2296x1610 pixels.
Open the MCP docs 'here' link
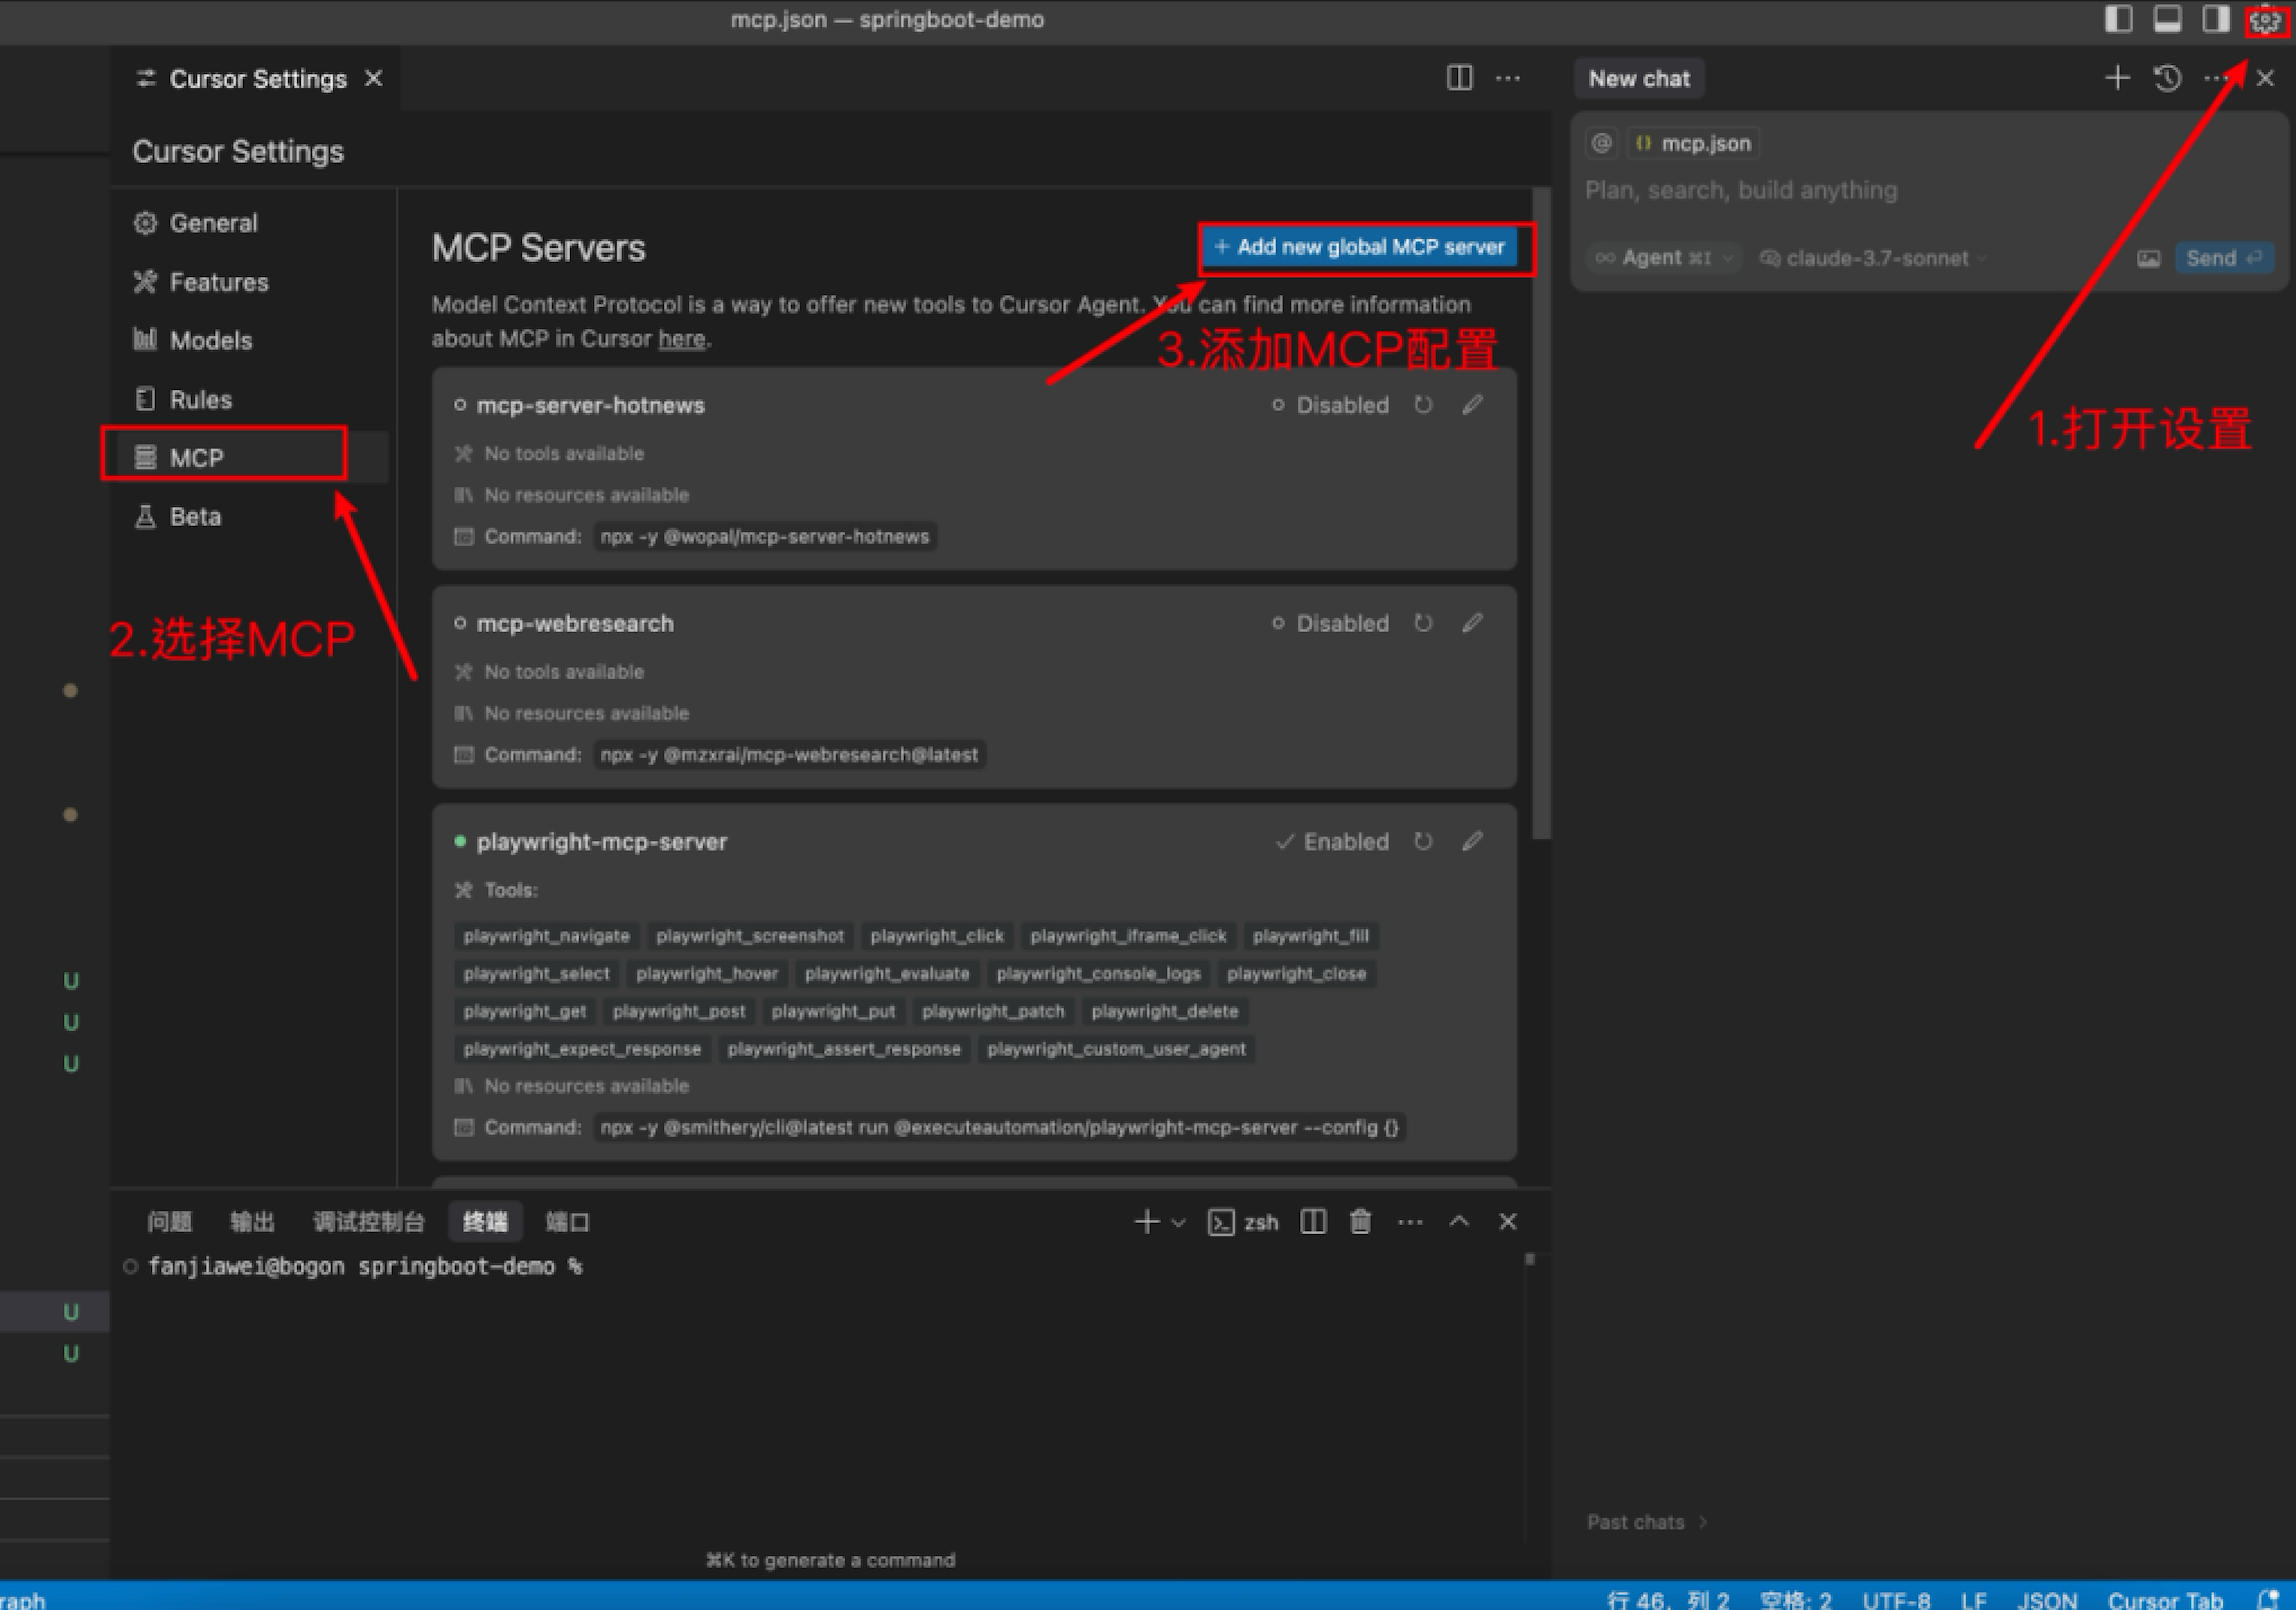681,339
